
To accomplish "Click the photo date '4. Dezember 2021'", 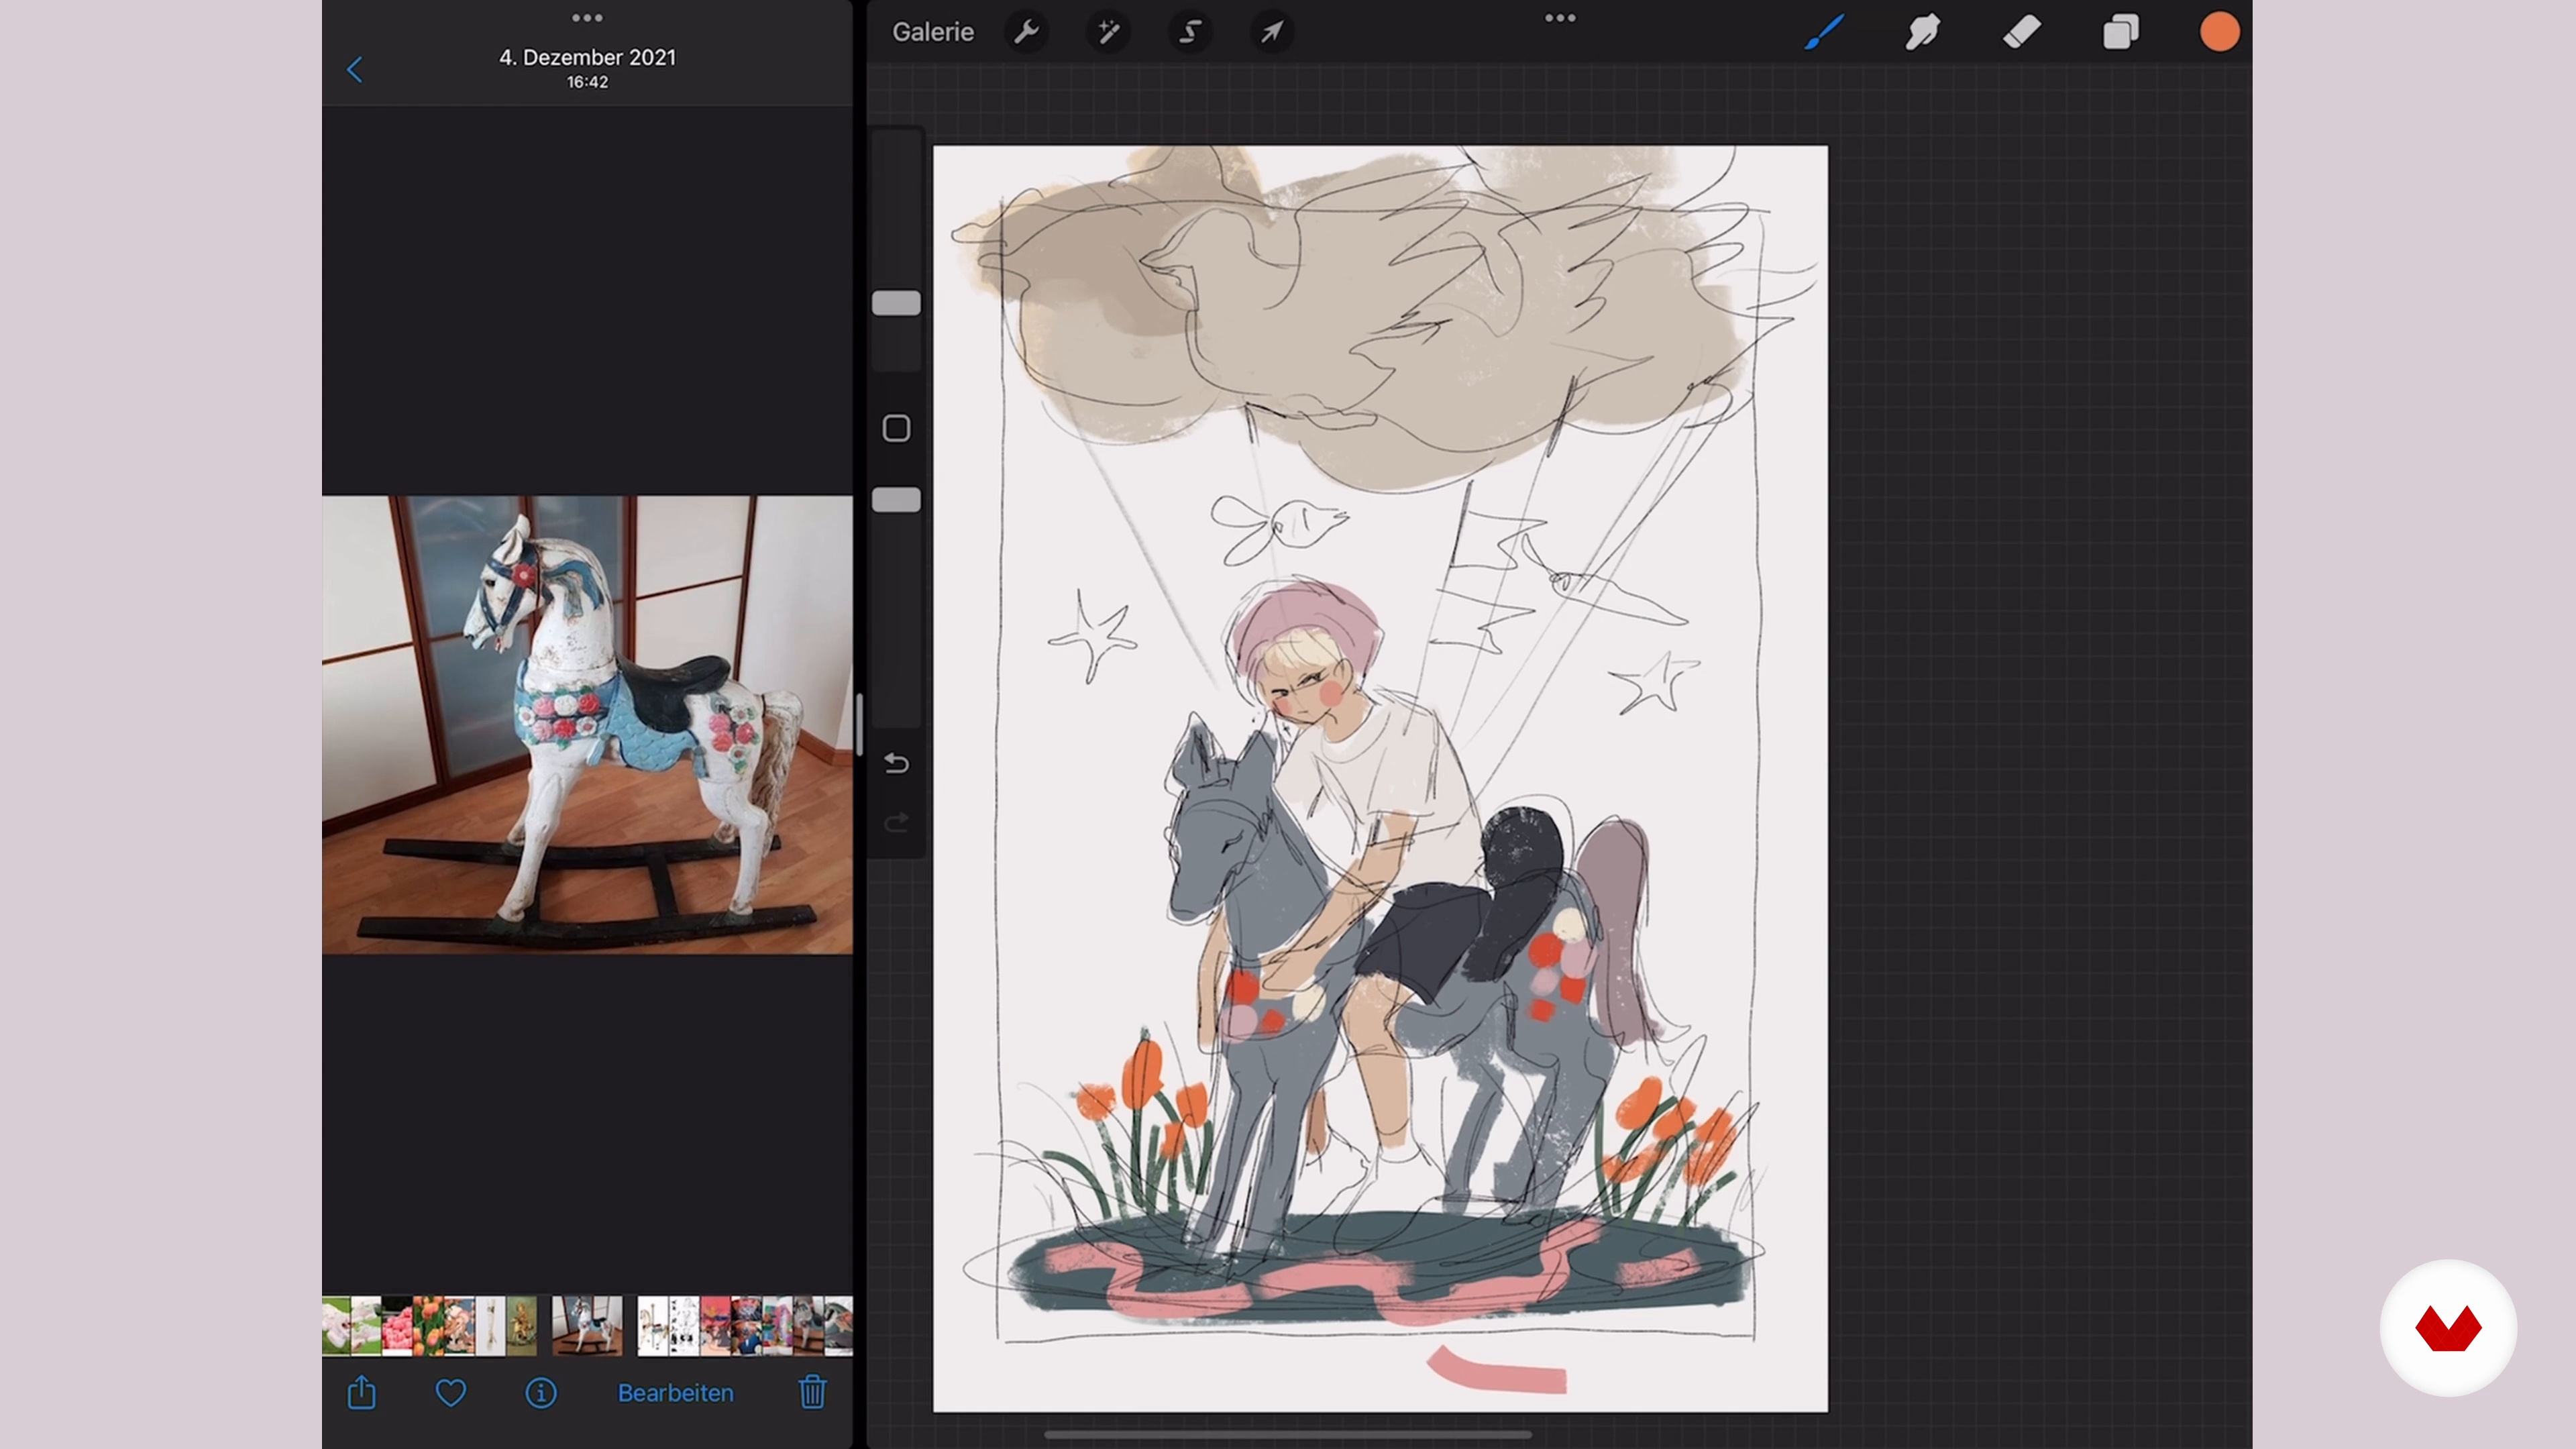I will (x=587, y=57).
